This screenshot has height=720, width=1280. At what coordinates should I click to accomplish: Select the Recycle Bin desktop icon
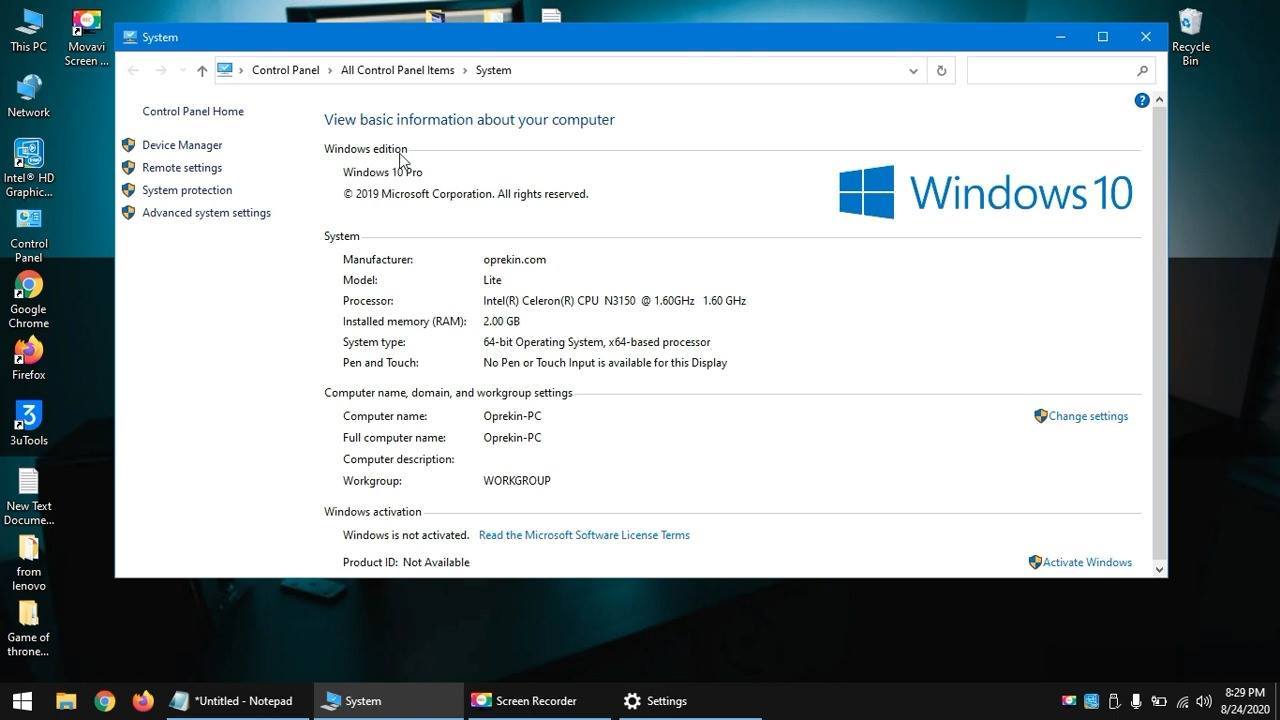point(1190,38)
